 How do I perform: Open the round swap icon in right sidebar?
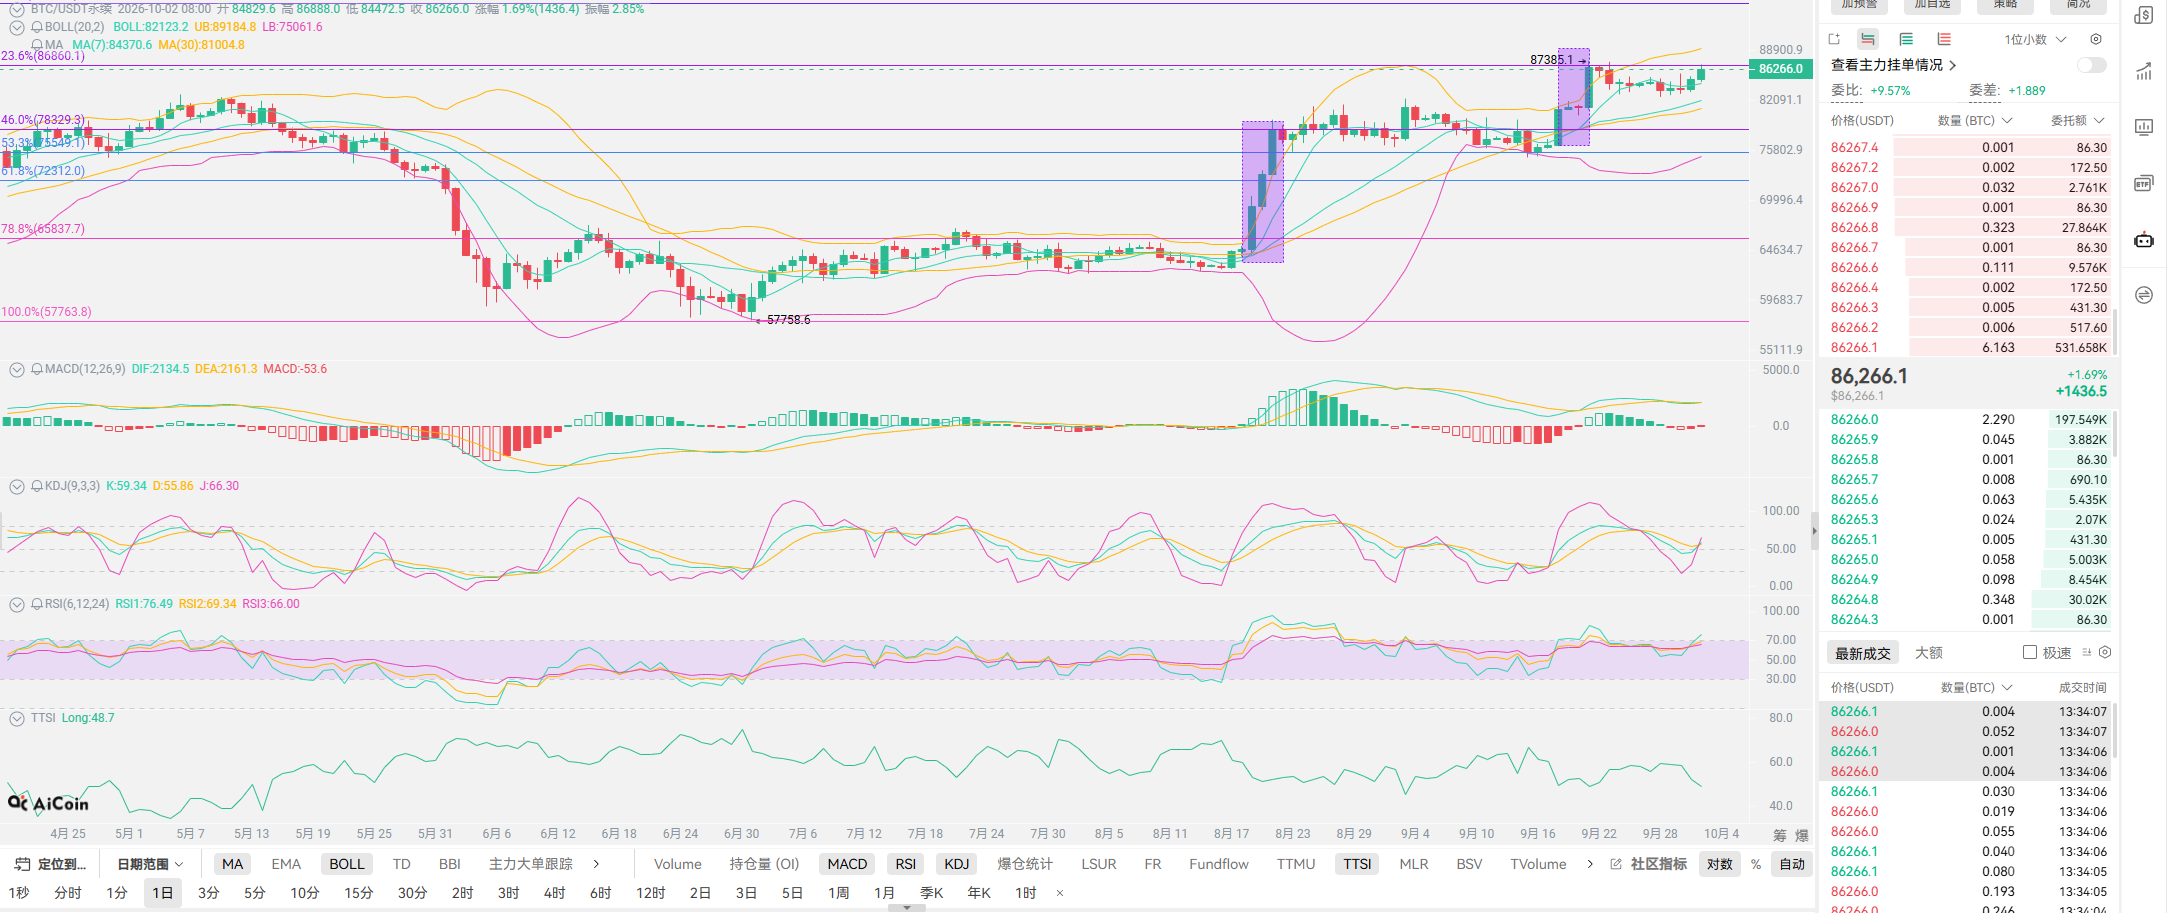(x=2144, y=295)
